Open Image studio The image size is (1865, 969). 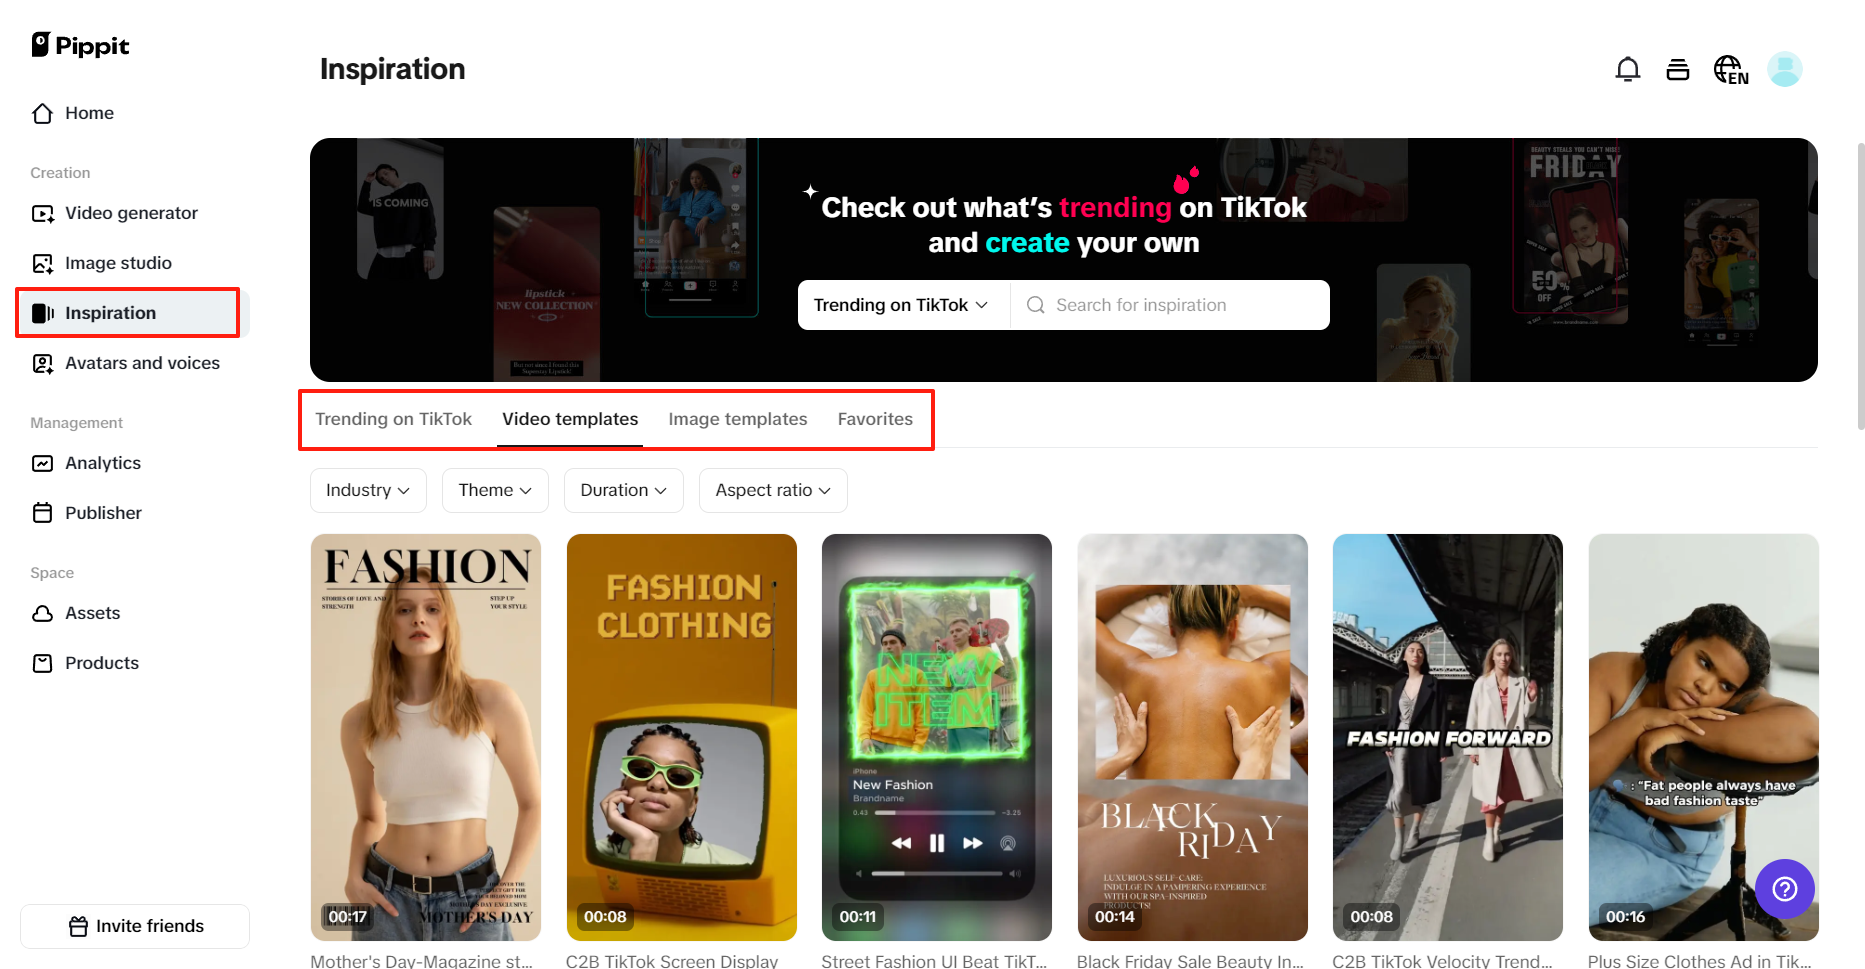[x=117, y=262]
